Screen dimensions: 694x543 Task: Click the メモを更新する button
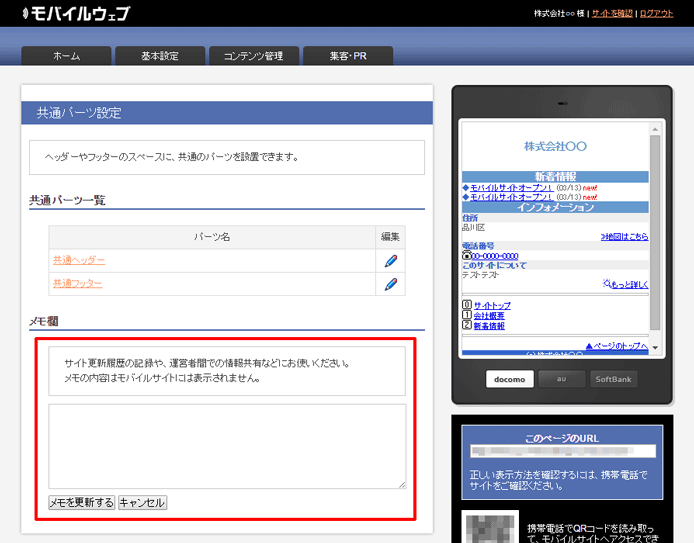pyautogui.click(x=82, y=503)
